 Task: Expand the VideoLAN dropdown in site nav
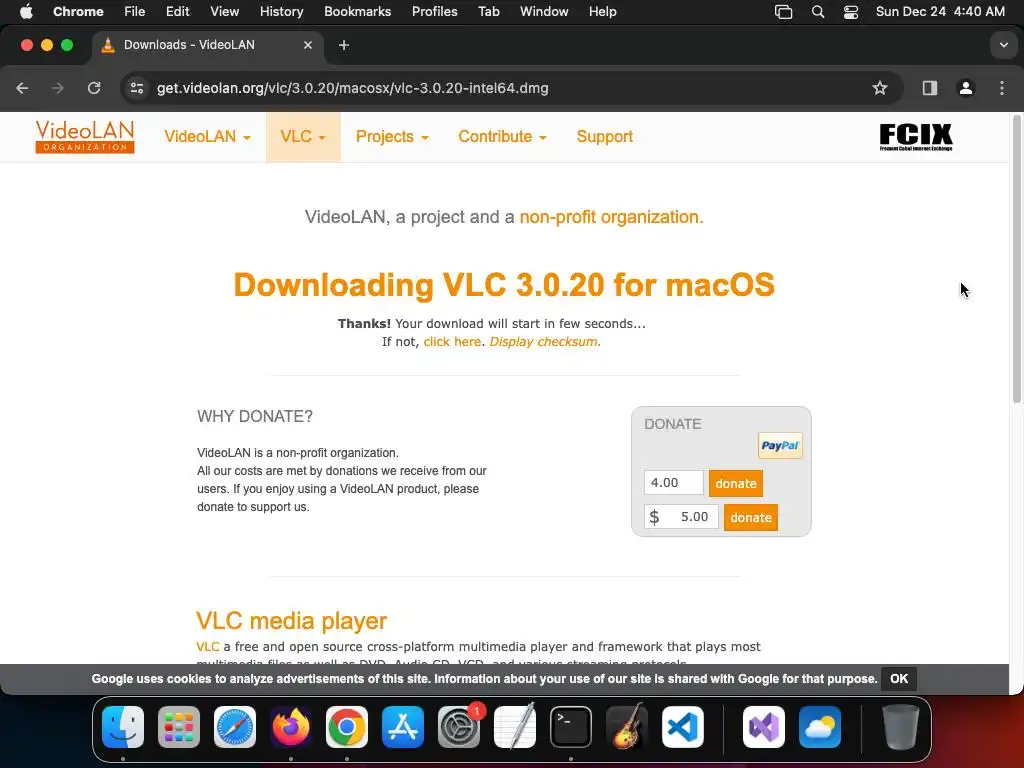(x=207, y=136)
